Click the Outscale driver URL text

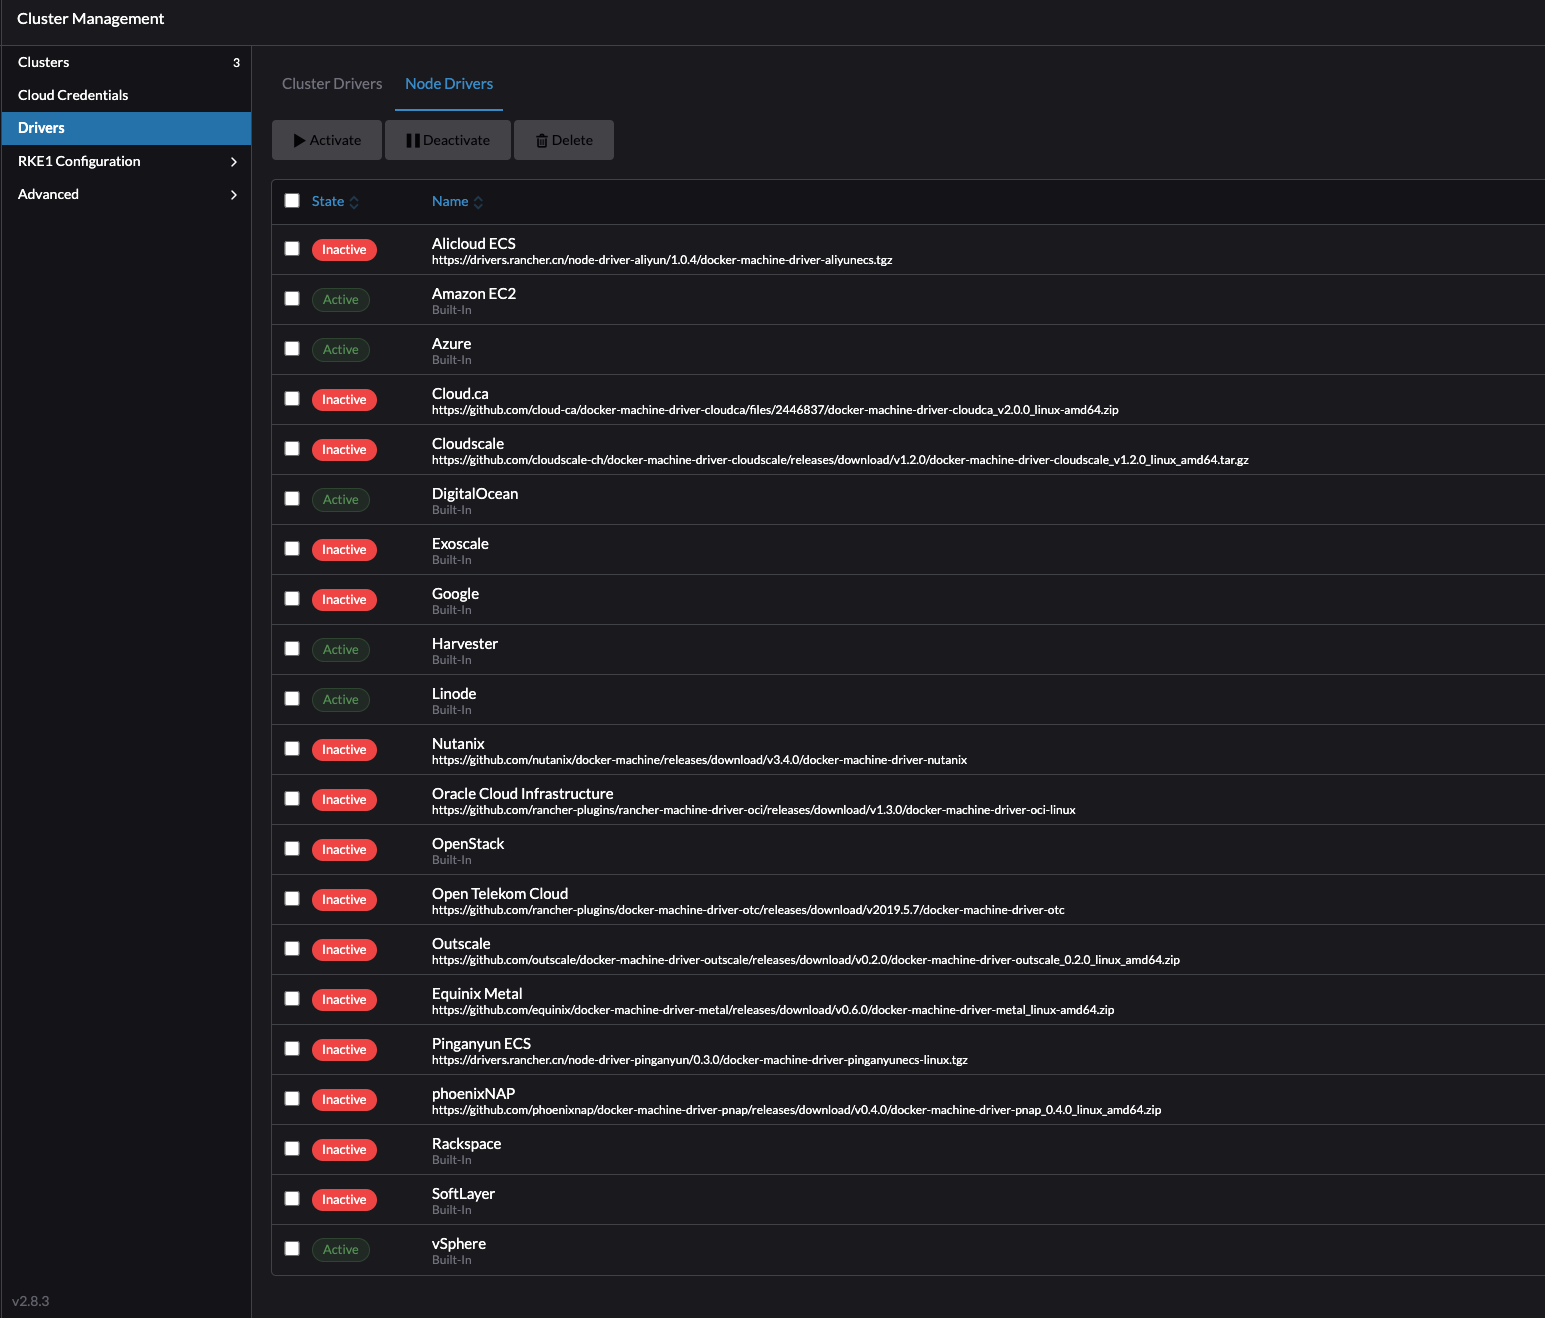(x=806, y=960)
